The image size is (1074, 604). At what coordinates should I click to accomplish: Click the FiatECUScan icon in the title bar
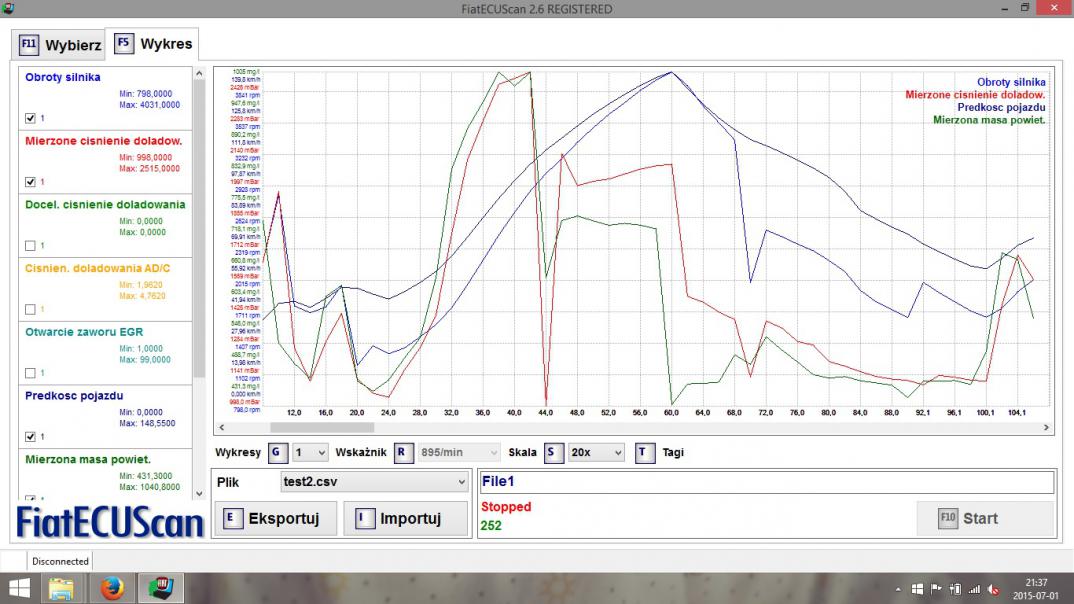coord(8,8)
